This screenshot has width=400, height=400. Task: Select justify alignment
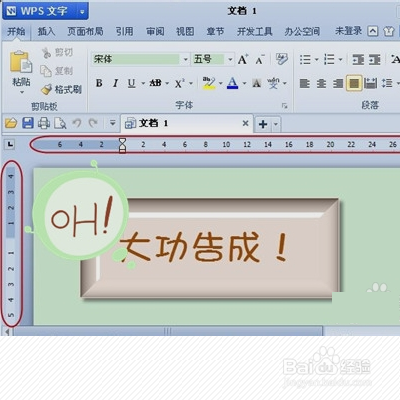(354, 83)
